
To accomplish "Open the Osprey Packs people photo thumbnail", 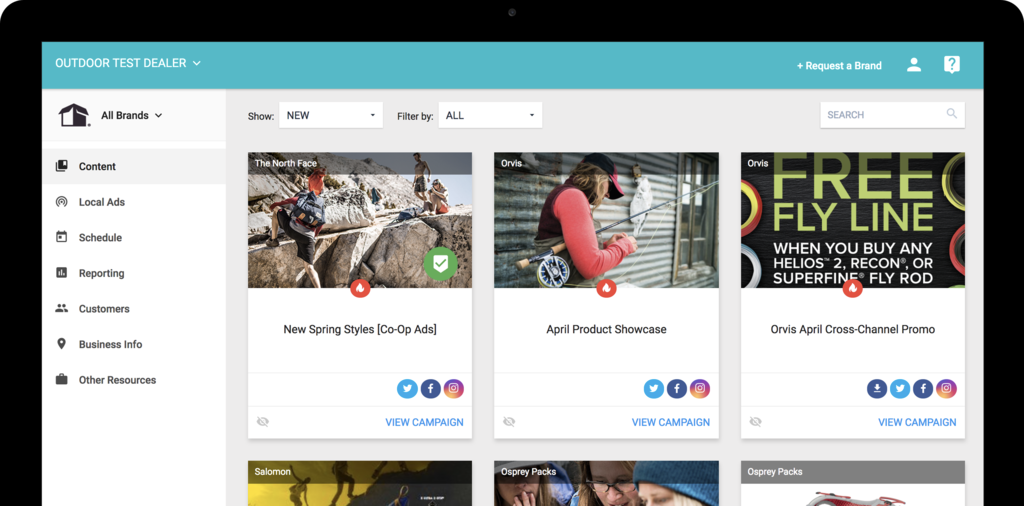I will click(606, 483).
